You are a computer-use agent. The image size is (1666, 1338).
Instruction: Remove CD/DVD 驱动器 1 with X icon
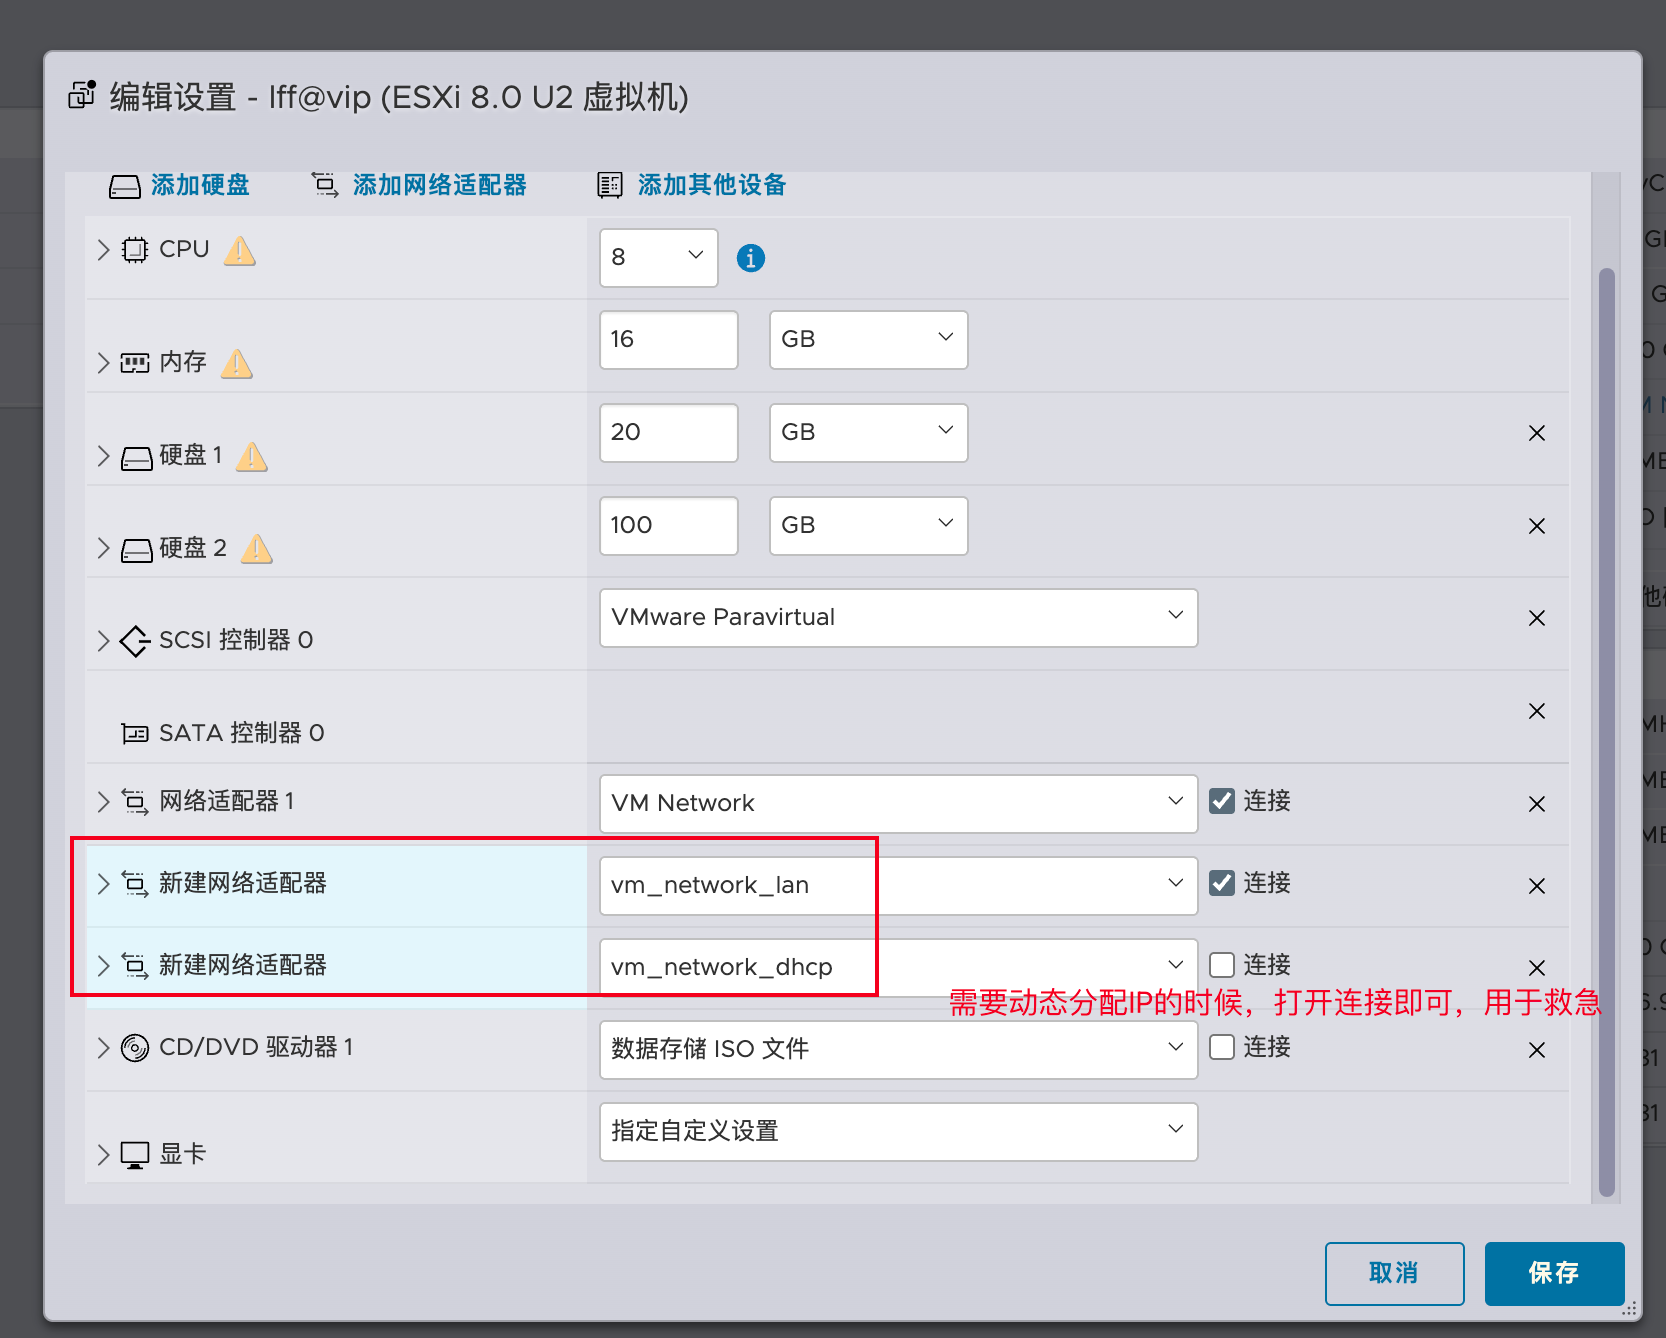(x=1536, y=1050)
